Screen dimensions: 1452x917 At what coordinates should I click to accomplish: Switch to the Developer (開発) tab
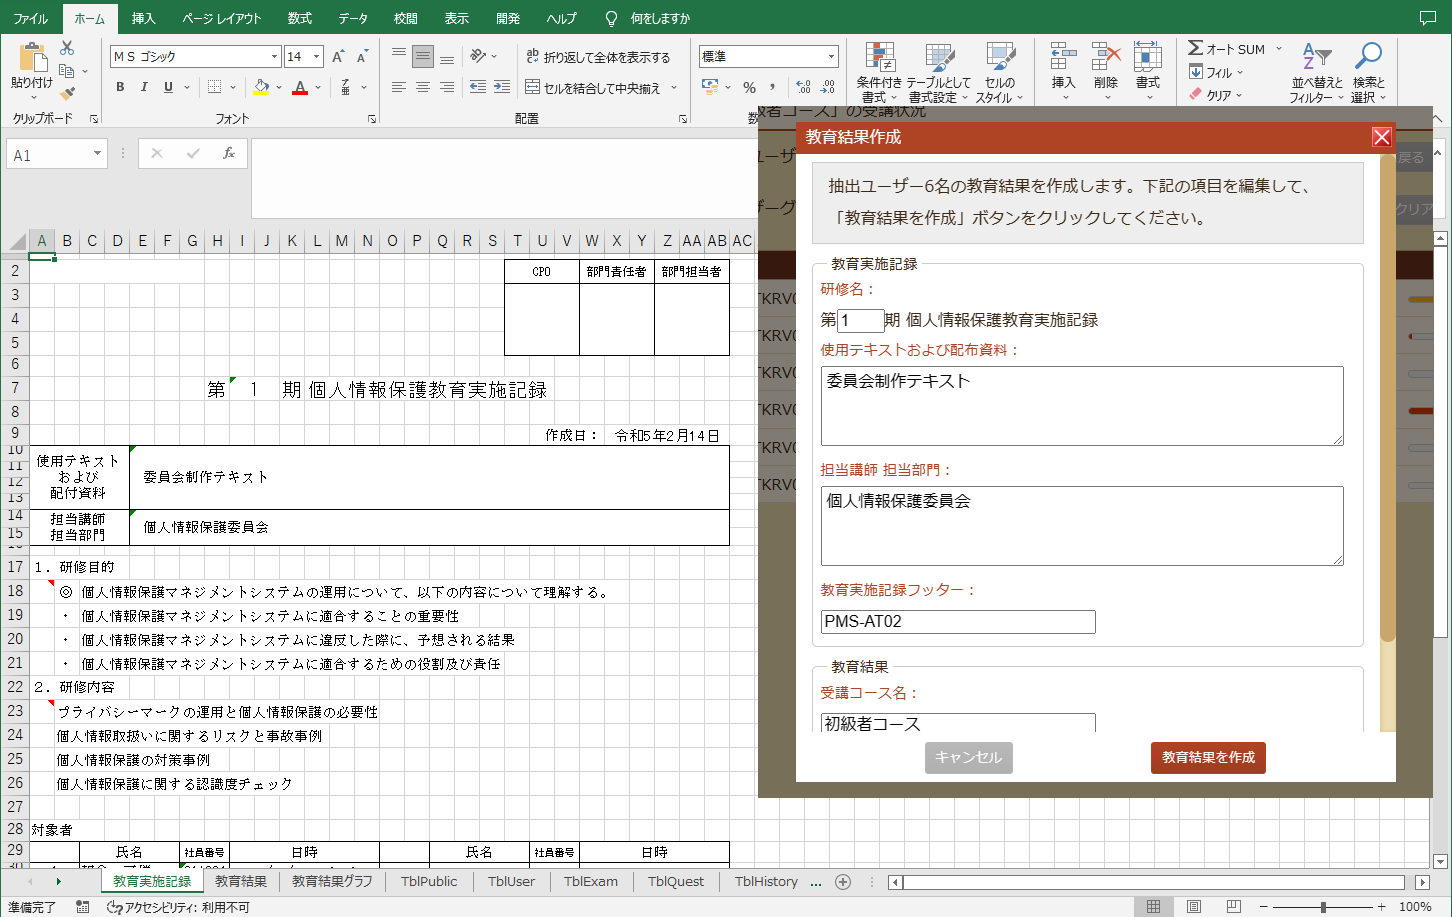508,18
